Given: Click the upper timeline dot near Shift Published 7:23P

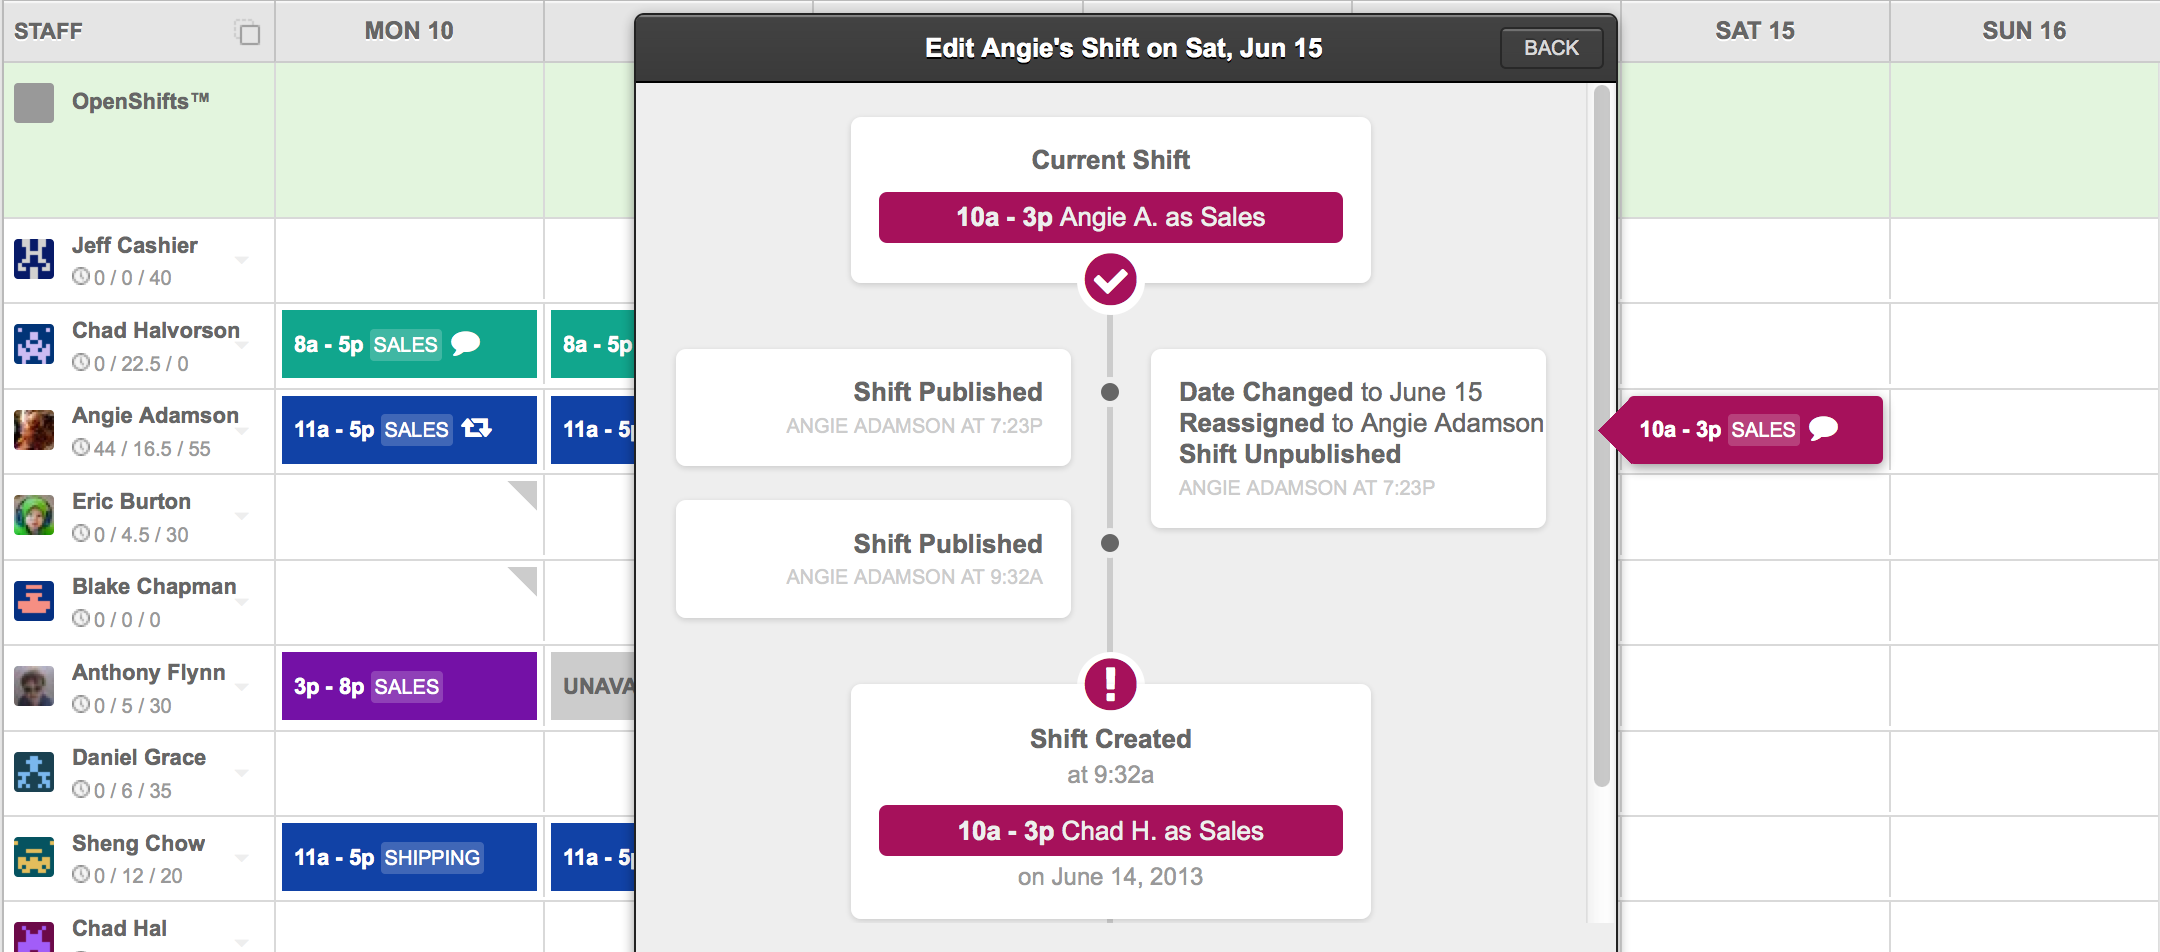Looking at the screenshot, I should click(x=1110, y=392).
